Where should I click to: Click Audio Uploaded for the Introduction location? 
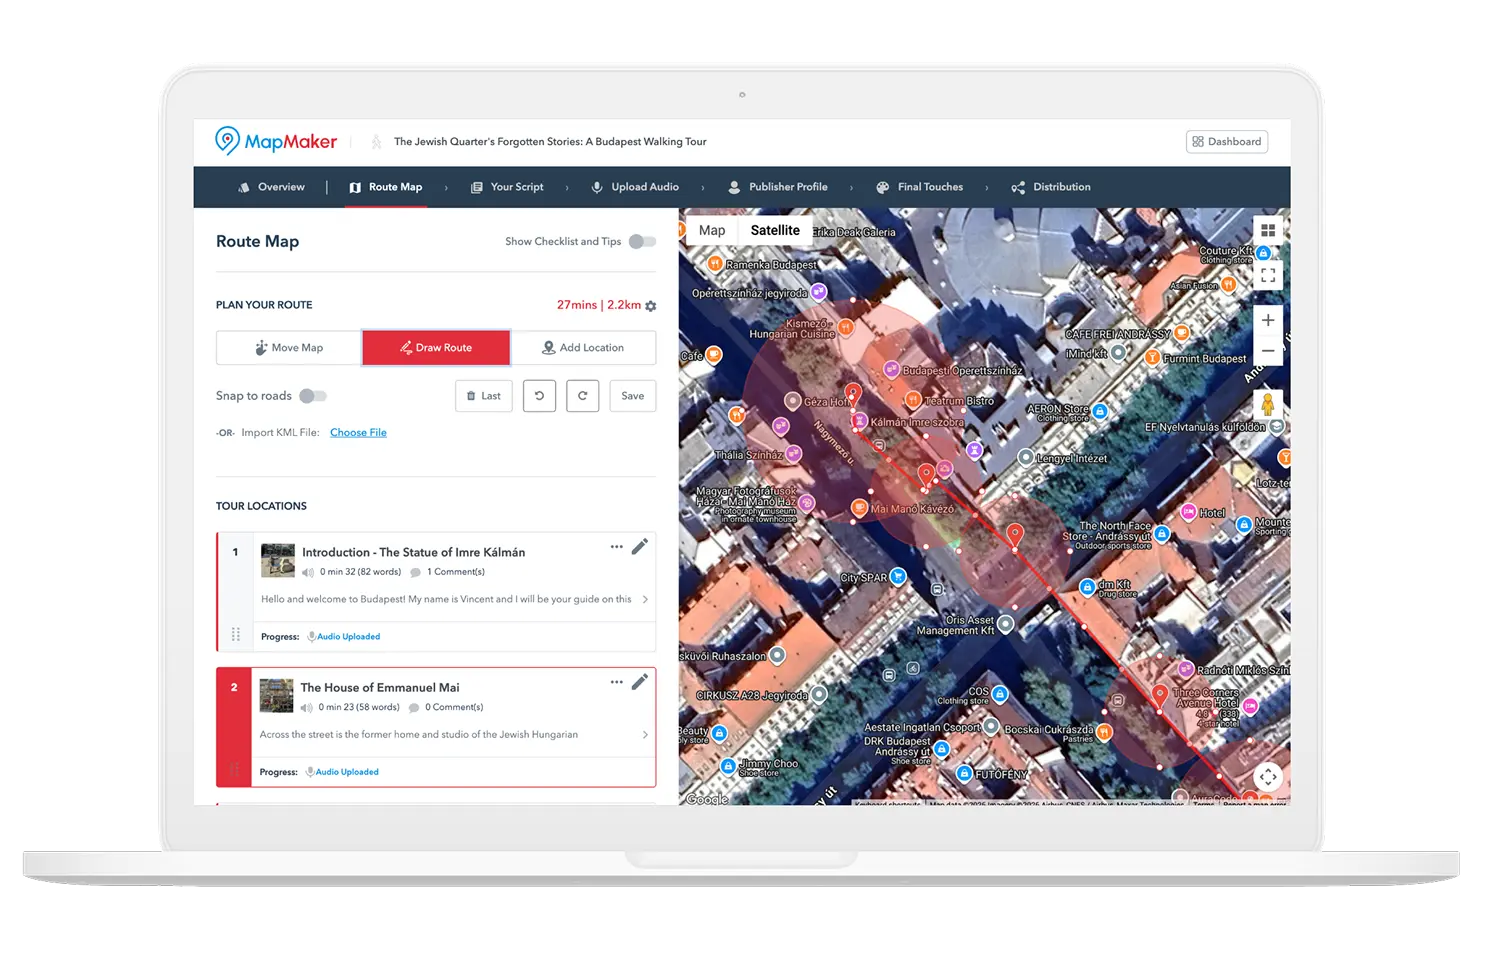(x=348, y=637)
